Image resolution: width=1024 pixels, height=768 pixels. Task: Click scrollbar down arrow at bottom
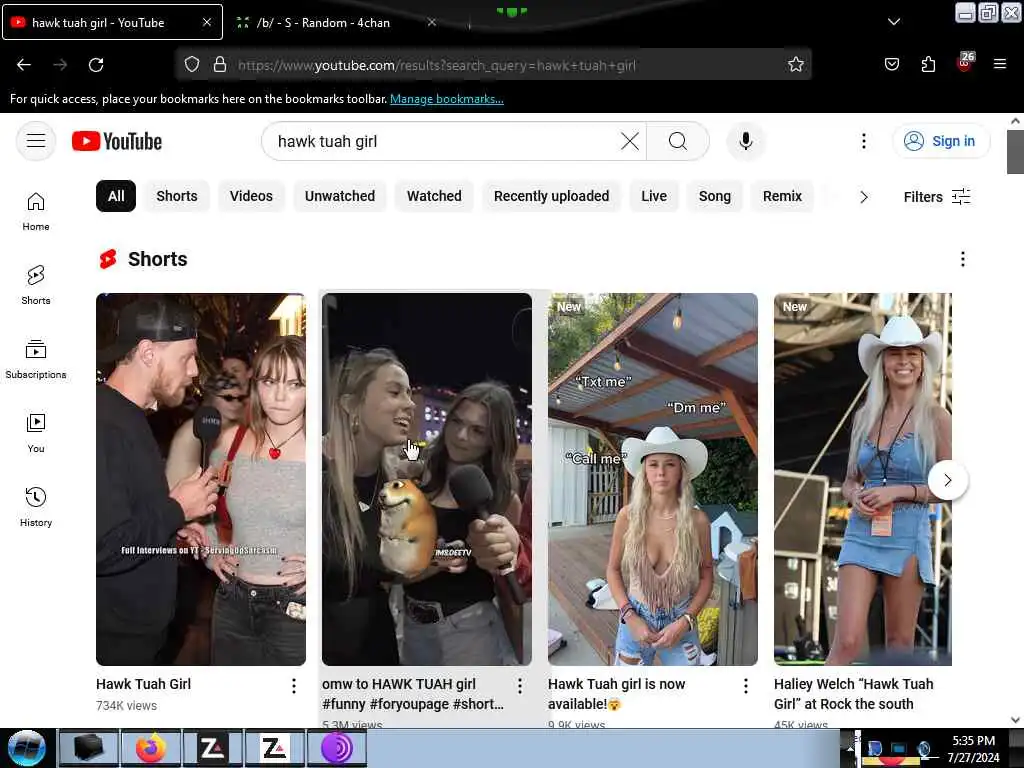tap(1015, 720)
